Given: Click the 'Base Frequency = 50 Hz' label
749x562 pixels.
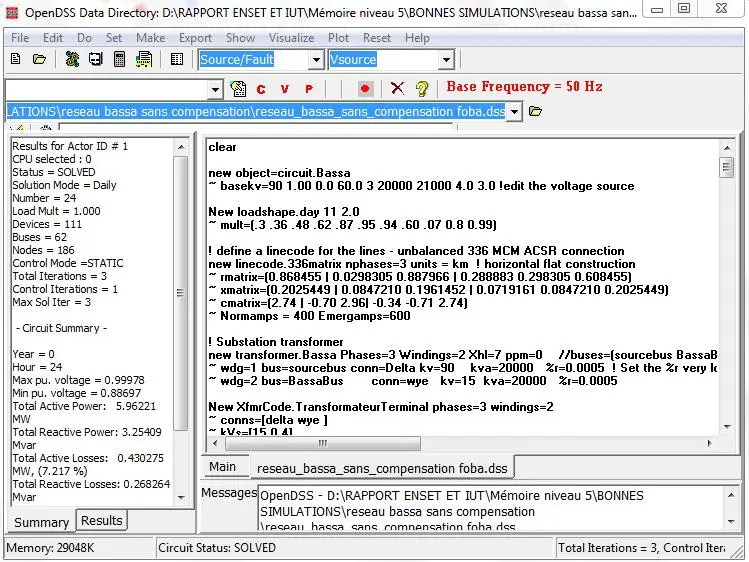Looking at the screenshot, I should click(x=524, y=86).
